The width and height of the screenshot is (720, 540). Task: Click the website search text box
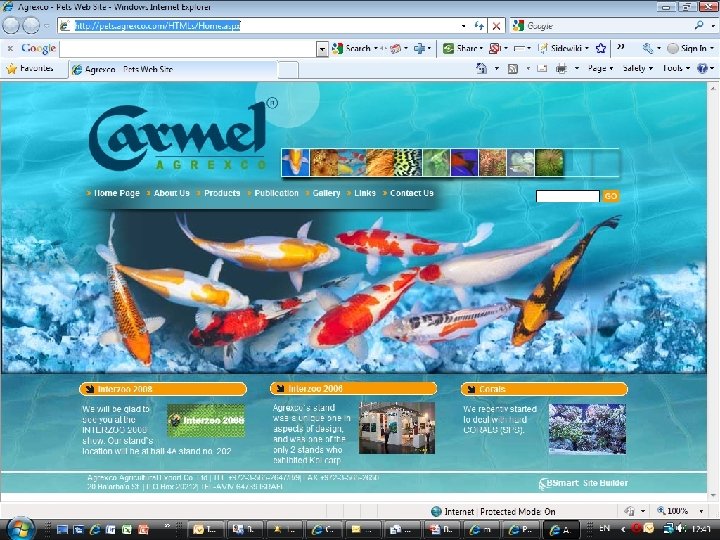coord(568,196)
